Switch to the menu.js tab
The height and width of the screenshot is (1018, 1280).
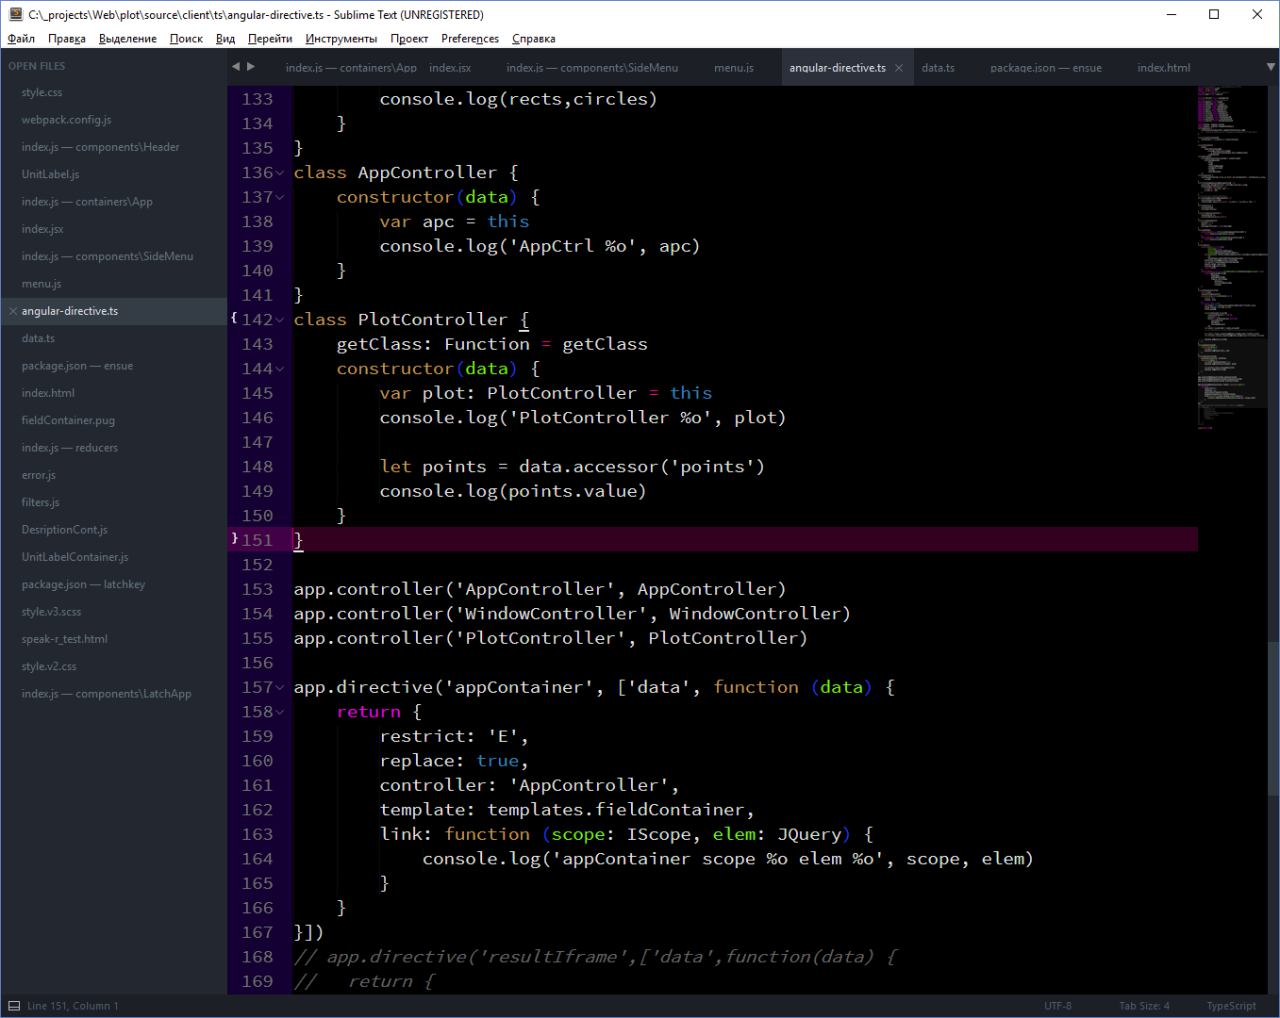[x=733, y=68]
